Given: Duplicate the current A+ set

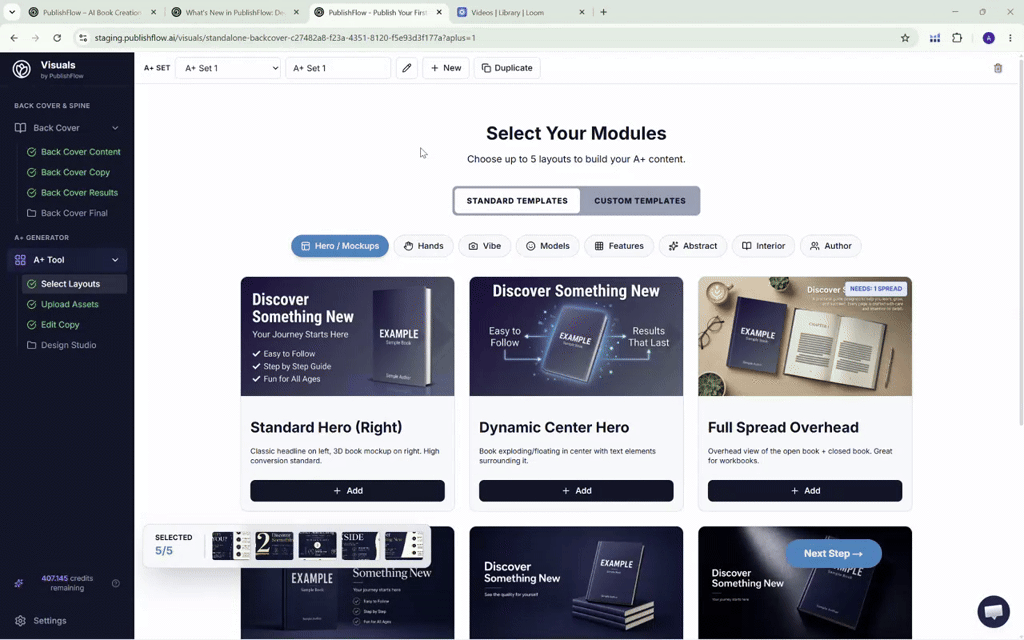Looking at the screenshot, I should tap(507, 68).
